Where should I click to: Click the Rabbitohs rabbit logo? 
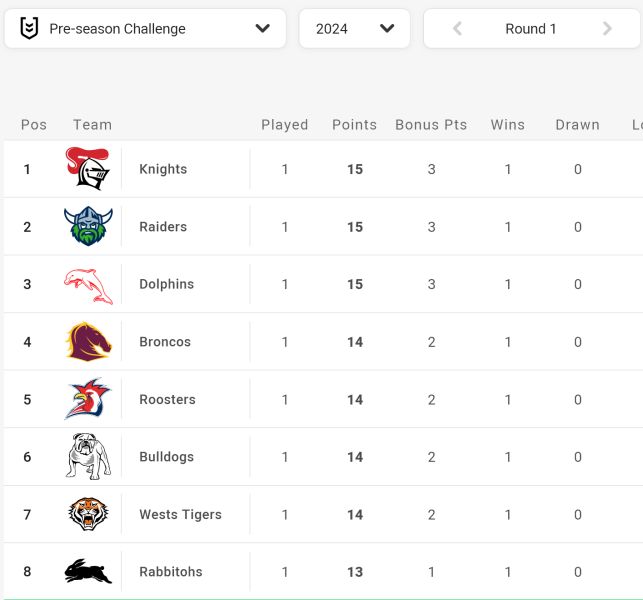pos(88,571)
